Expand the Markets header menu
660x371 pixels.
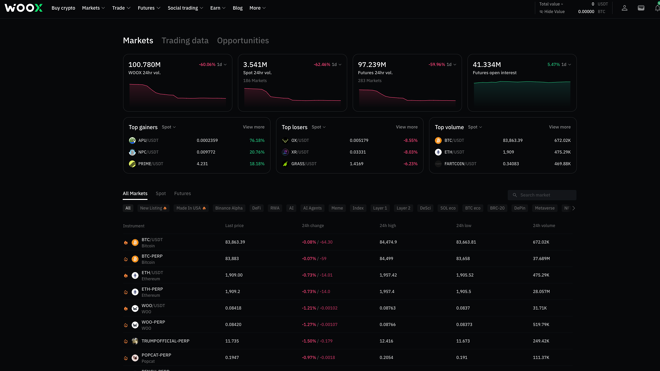(93, 8)
